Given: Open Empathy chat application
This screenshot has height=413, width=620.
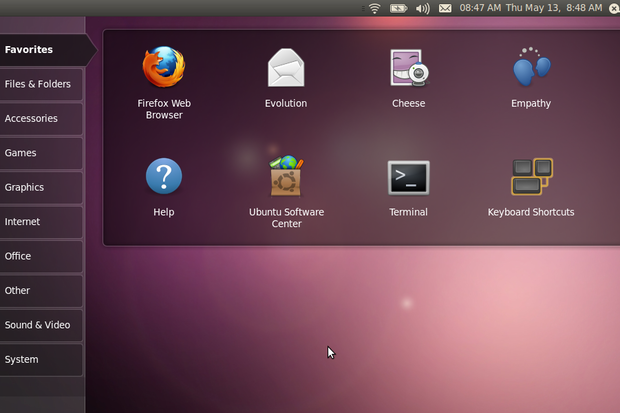Looking at the screenshot, I should (x=531, y=66).
